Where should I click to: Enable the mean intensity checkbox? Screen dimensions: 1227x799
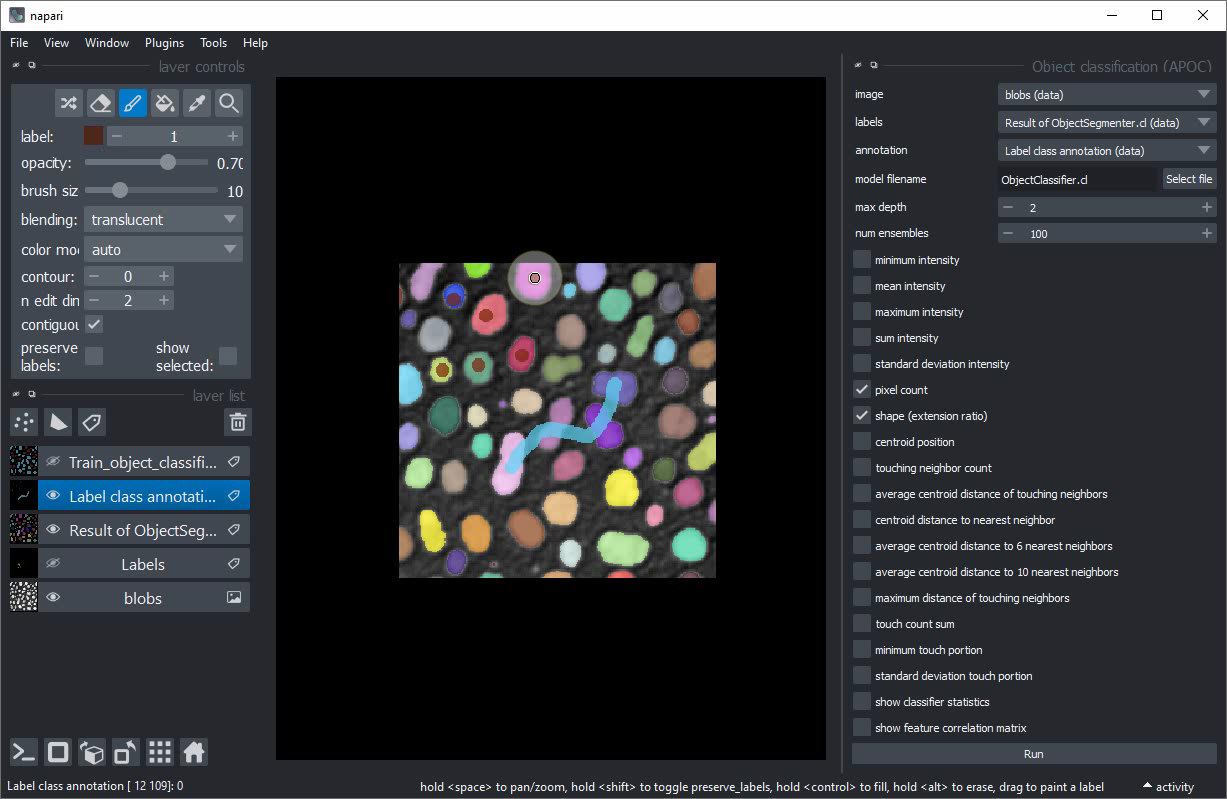(862, 286)
